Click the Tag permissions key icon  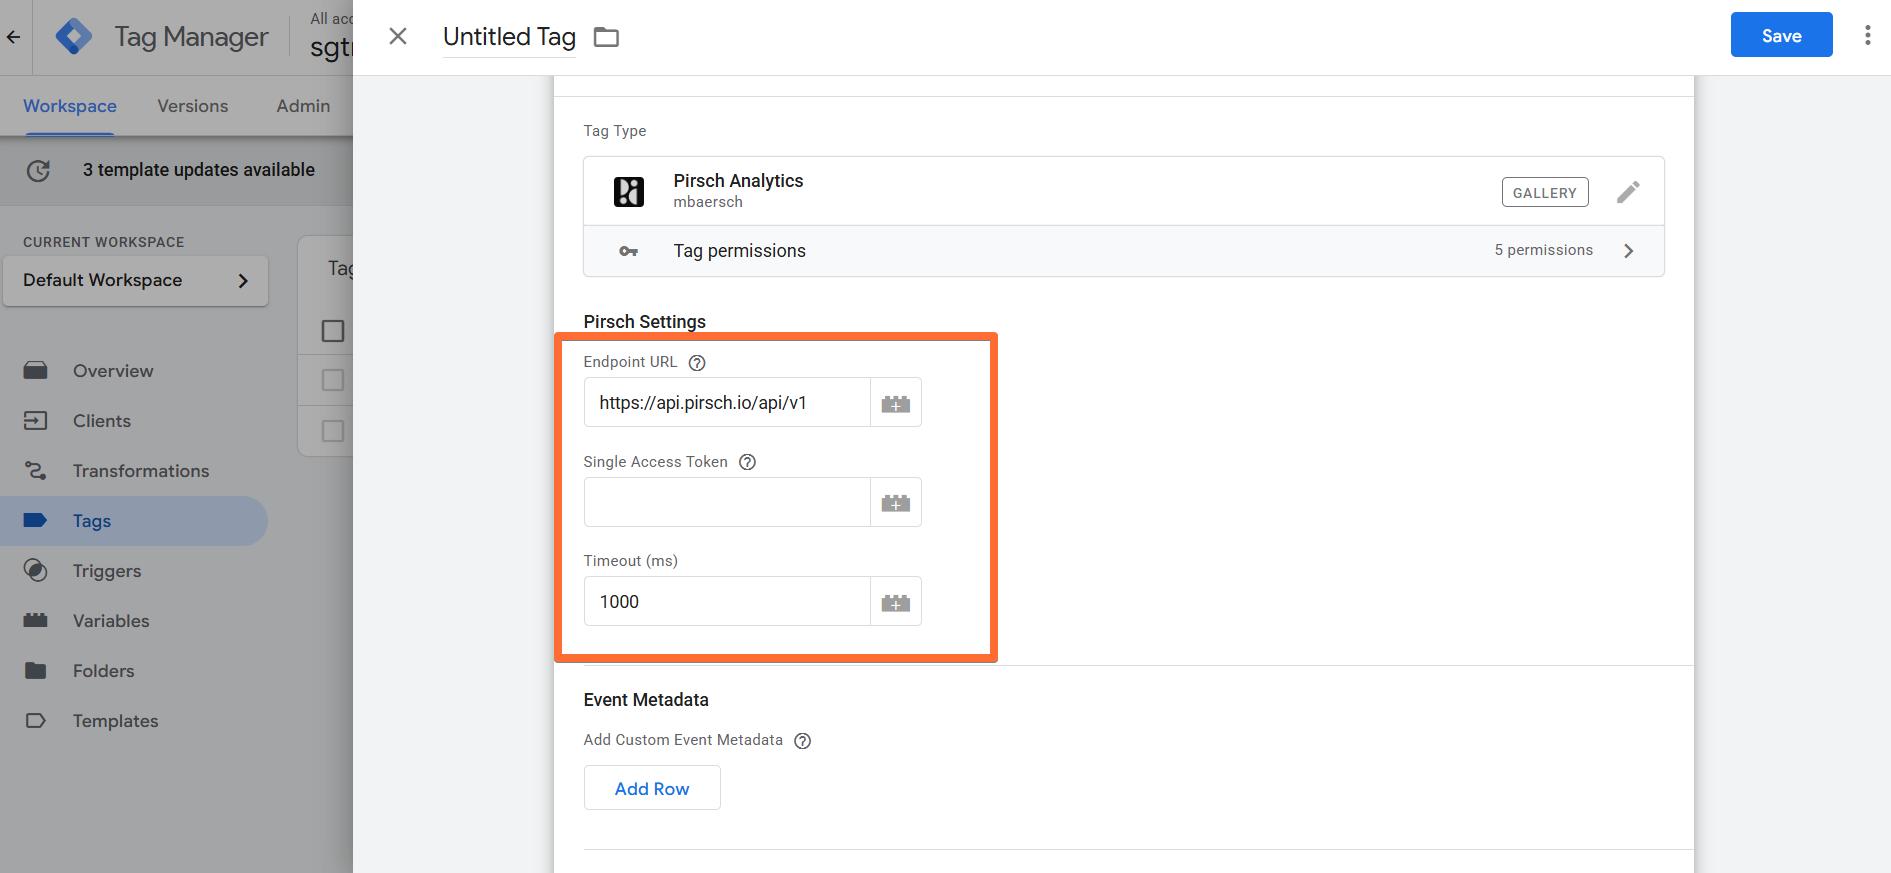coord(628,251)
